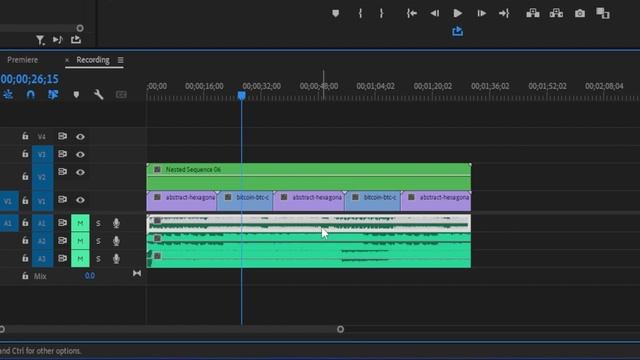Solo audio track A1
Viewport: 640px width, 360px height.
[x=98, y=223]
